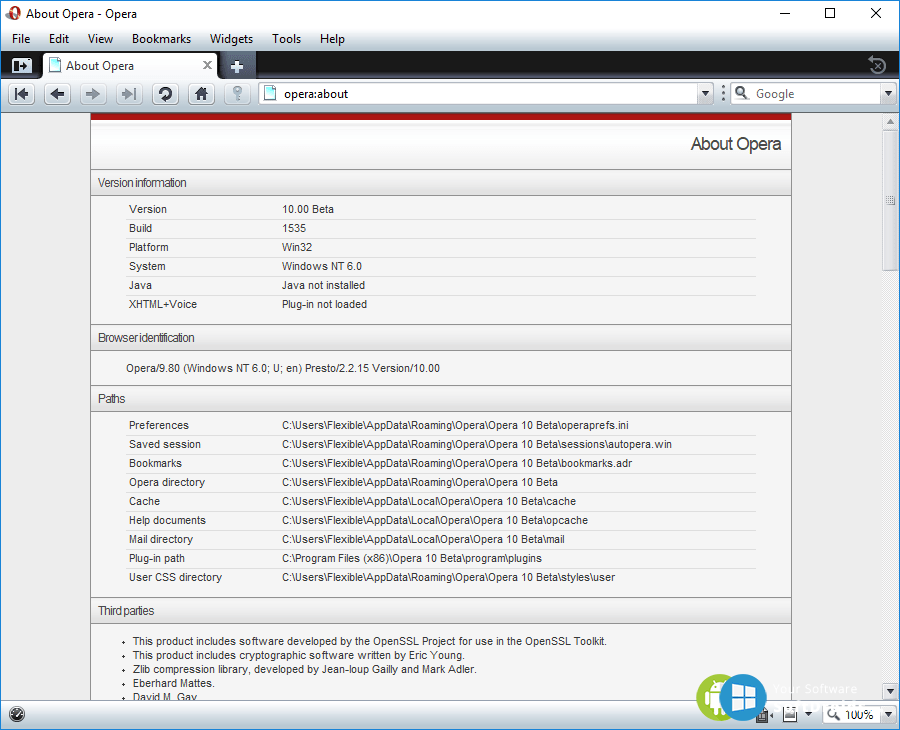Click the bookmarks.adr path
The height and width of the screenshot is (730, 900).
(457, 463)
